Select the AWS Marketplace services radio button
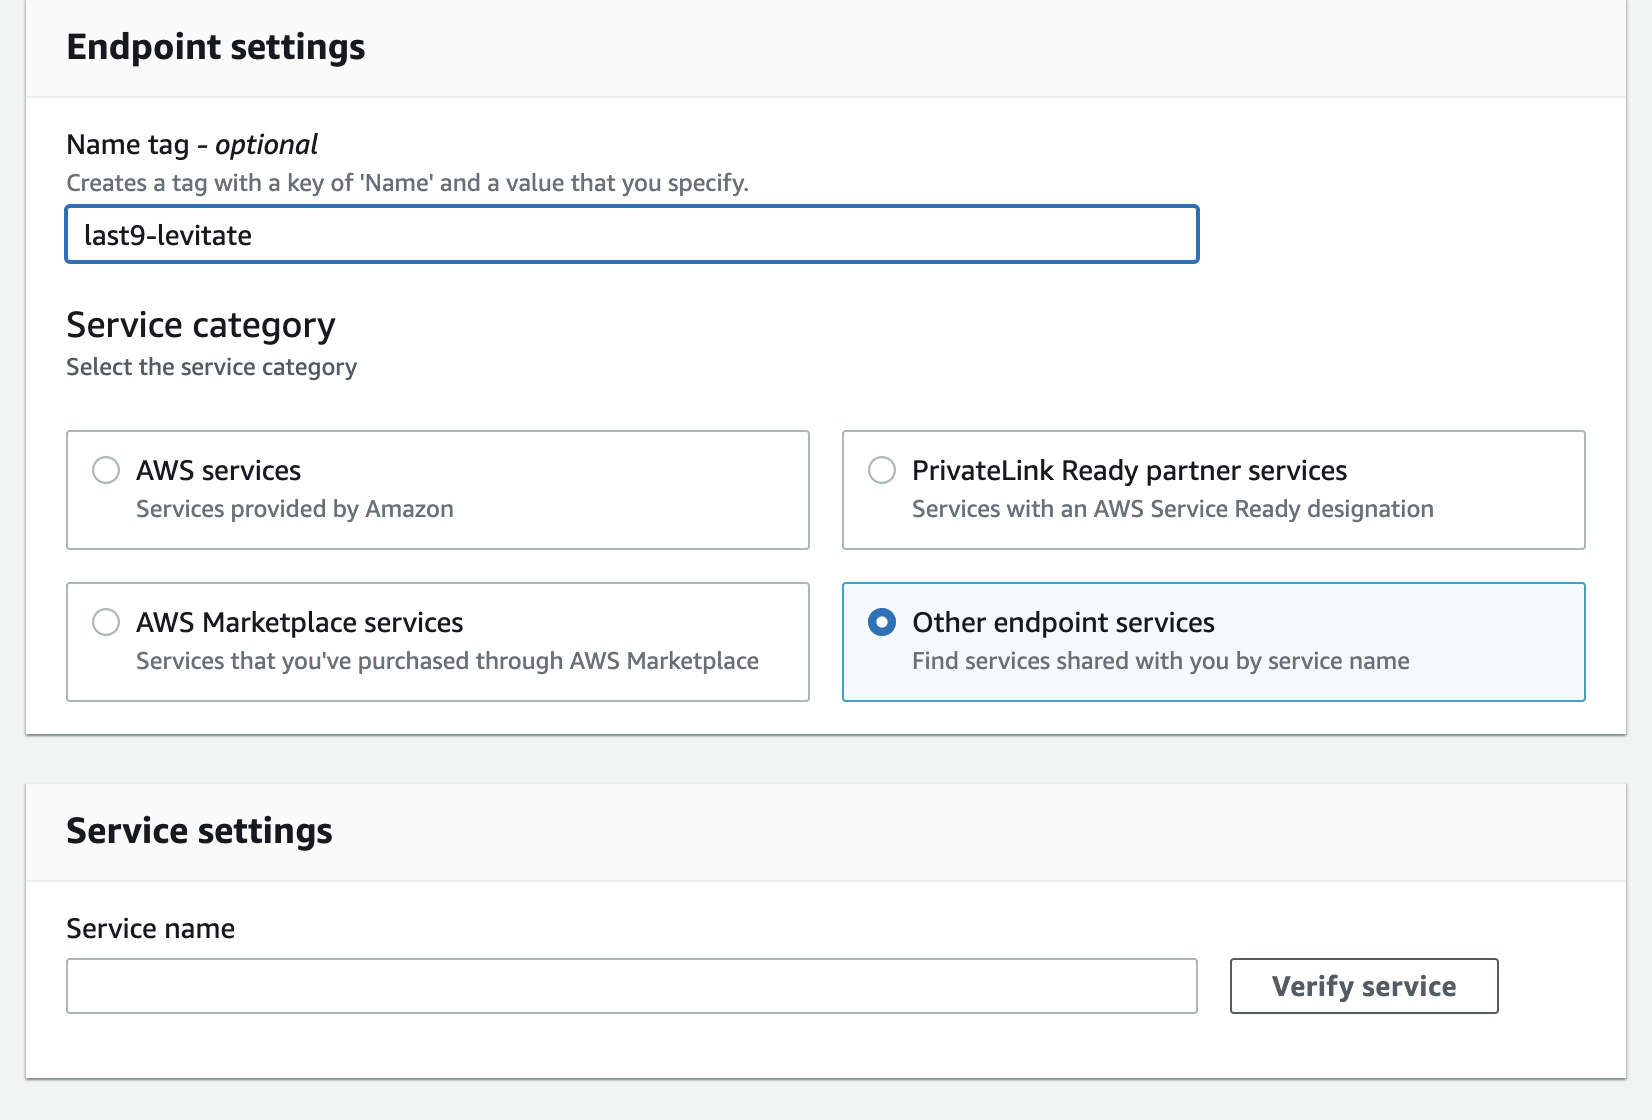 [106, 622]
